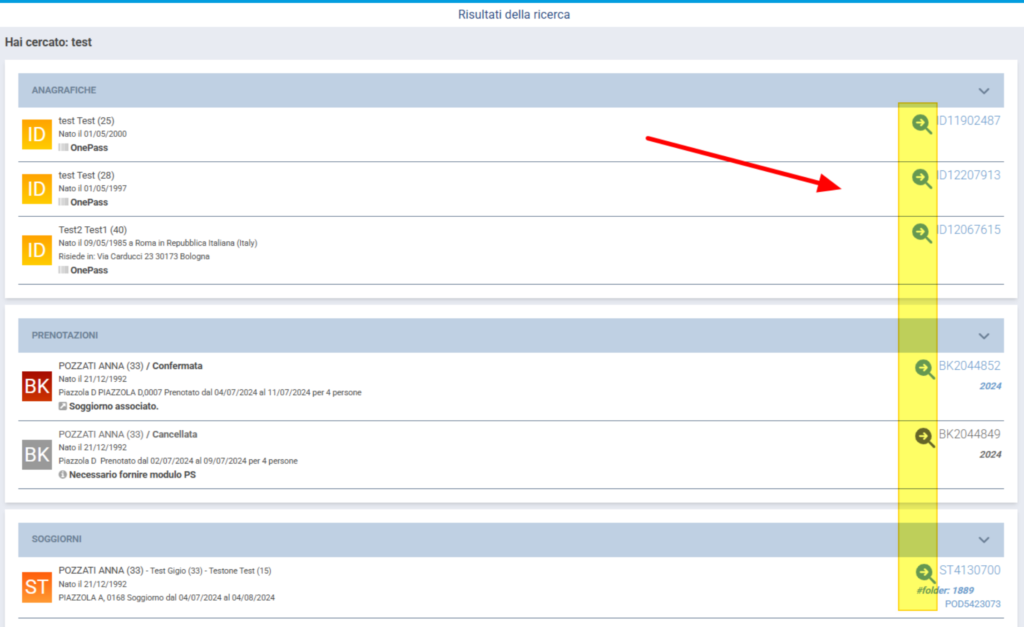This screenshot has width=1024, height=627.
Task: Click yellow ID badge of Test2 Test1
Action: 37,250
